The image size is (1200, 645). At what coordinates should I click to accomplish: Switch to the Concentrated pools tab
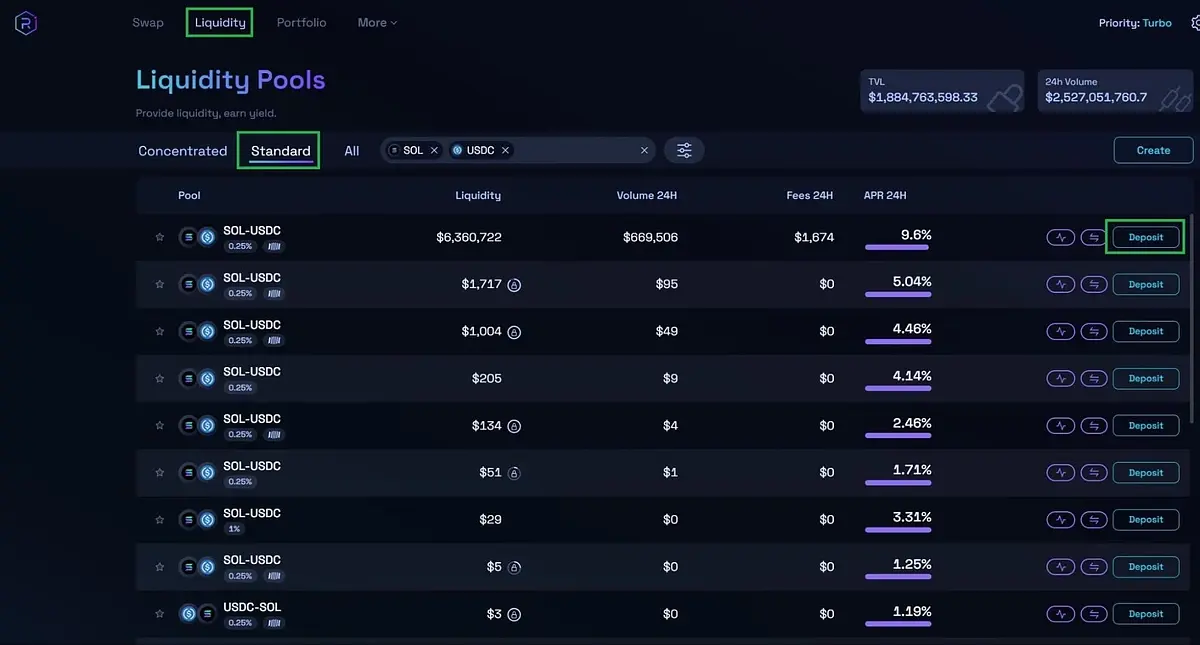(x=183, y=151)
